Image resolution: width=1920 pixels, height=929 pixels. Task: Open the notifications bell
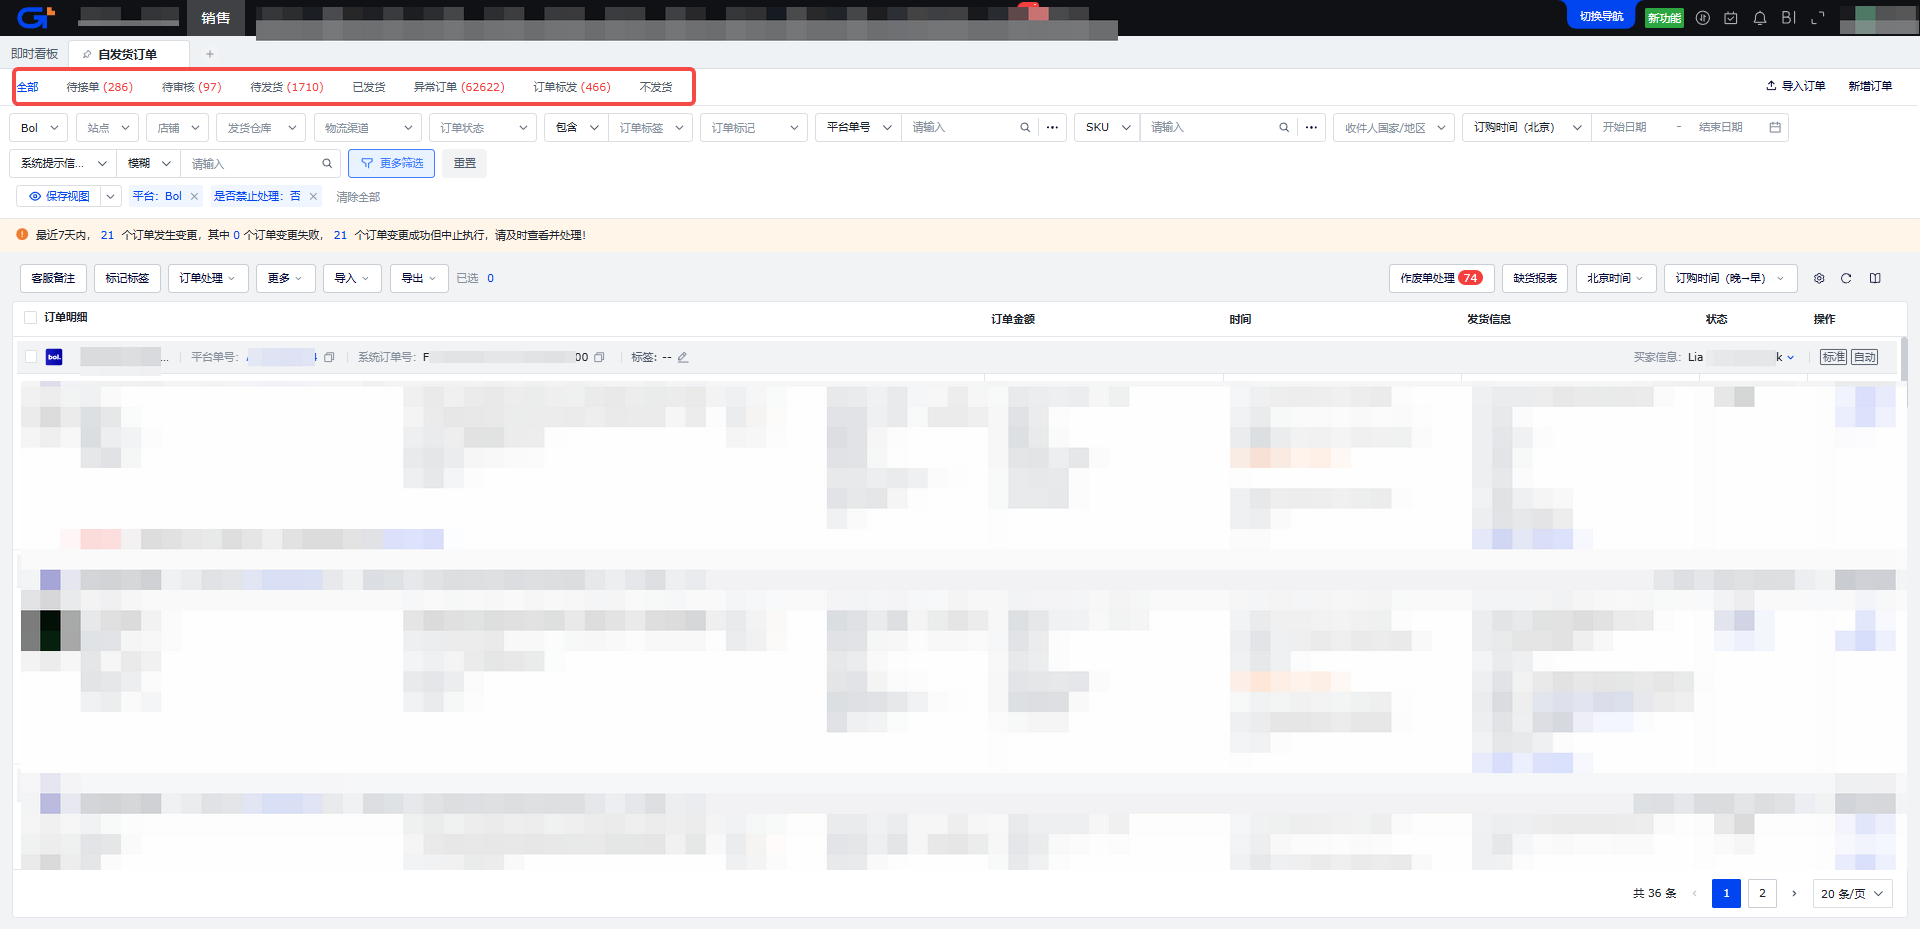click(x=1760, y=18)
